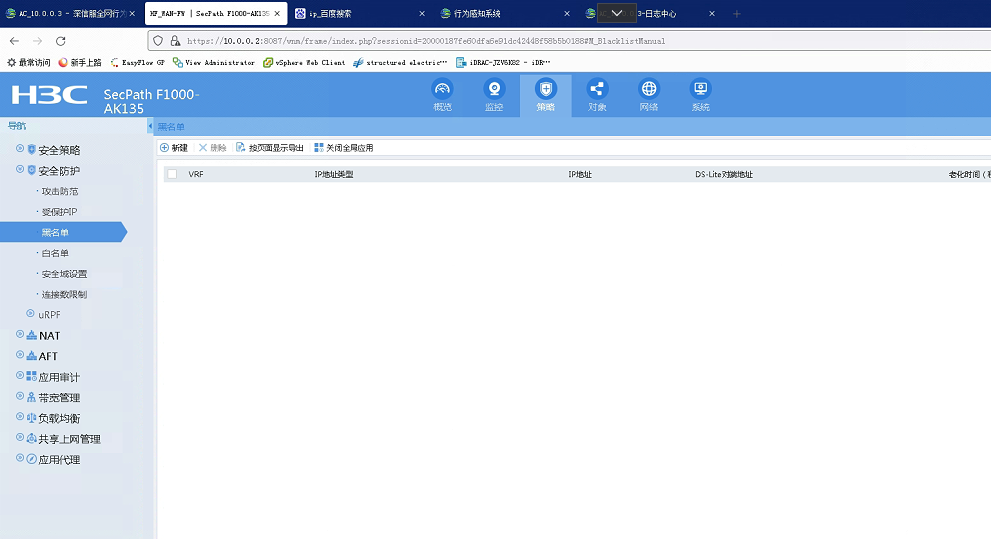Click the NAT tree icon

[x=32, y=335]
